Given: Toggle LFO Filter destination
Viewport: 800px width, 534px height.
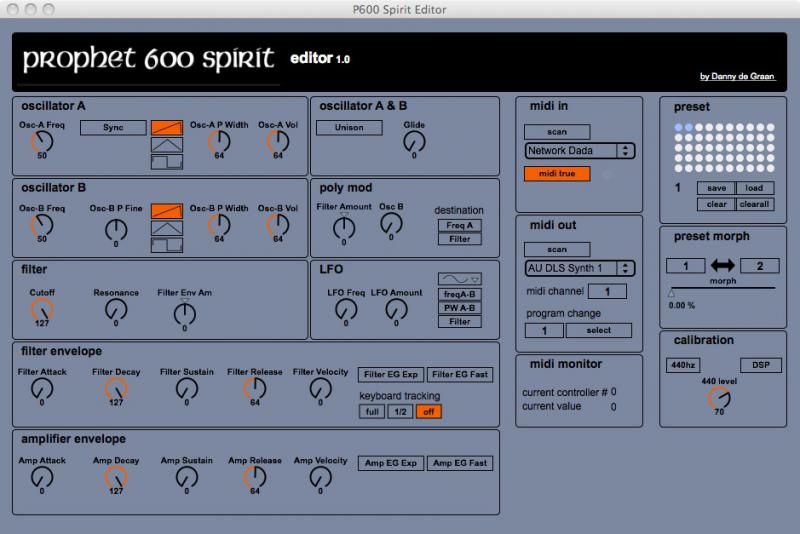Looking at the screenshot, I should click(460, 321).
